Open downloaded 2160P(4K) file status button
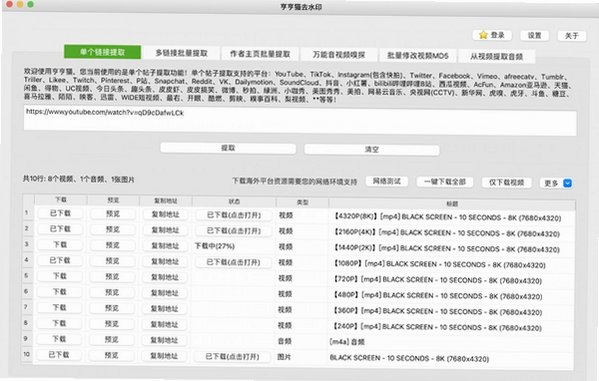 pyautogui.click(x=234, y=231)
